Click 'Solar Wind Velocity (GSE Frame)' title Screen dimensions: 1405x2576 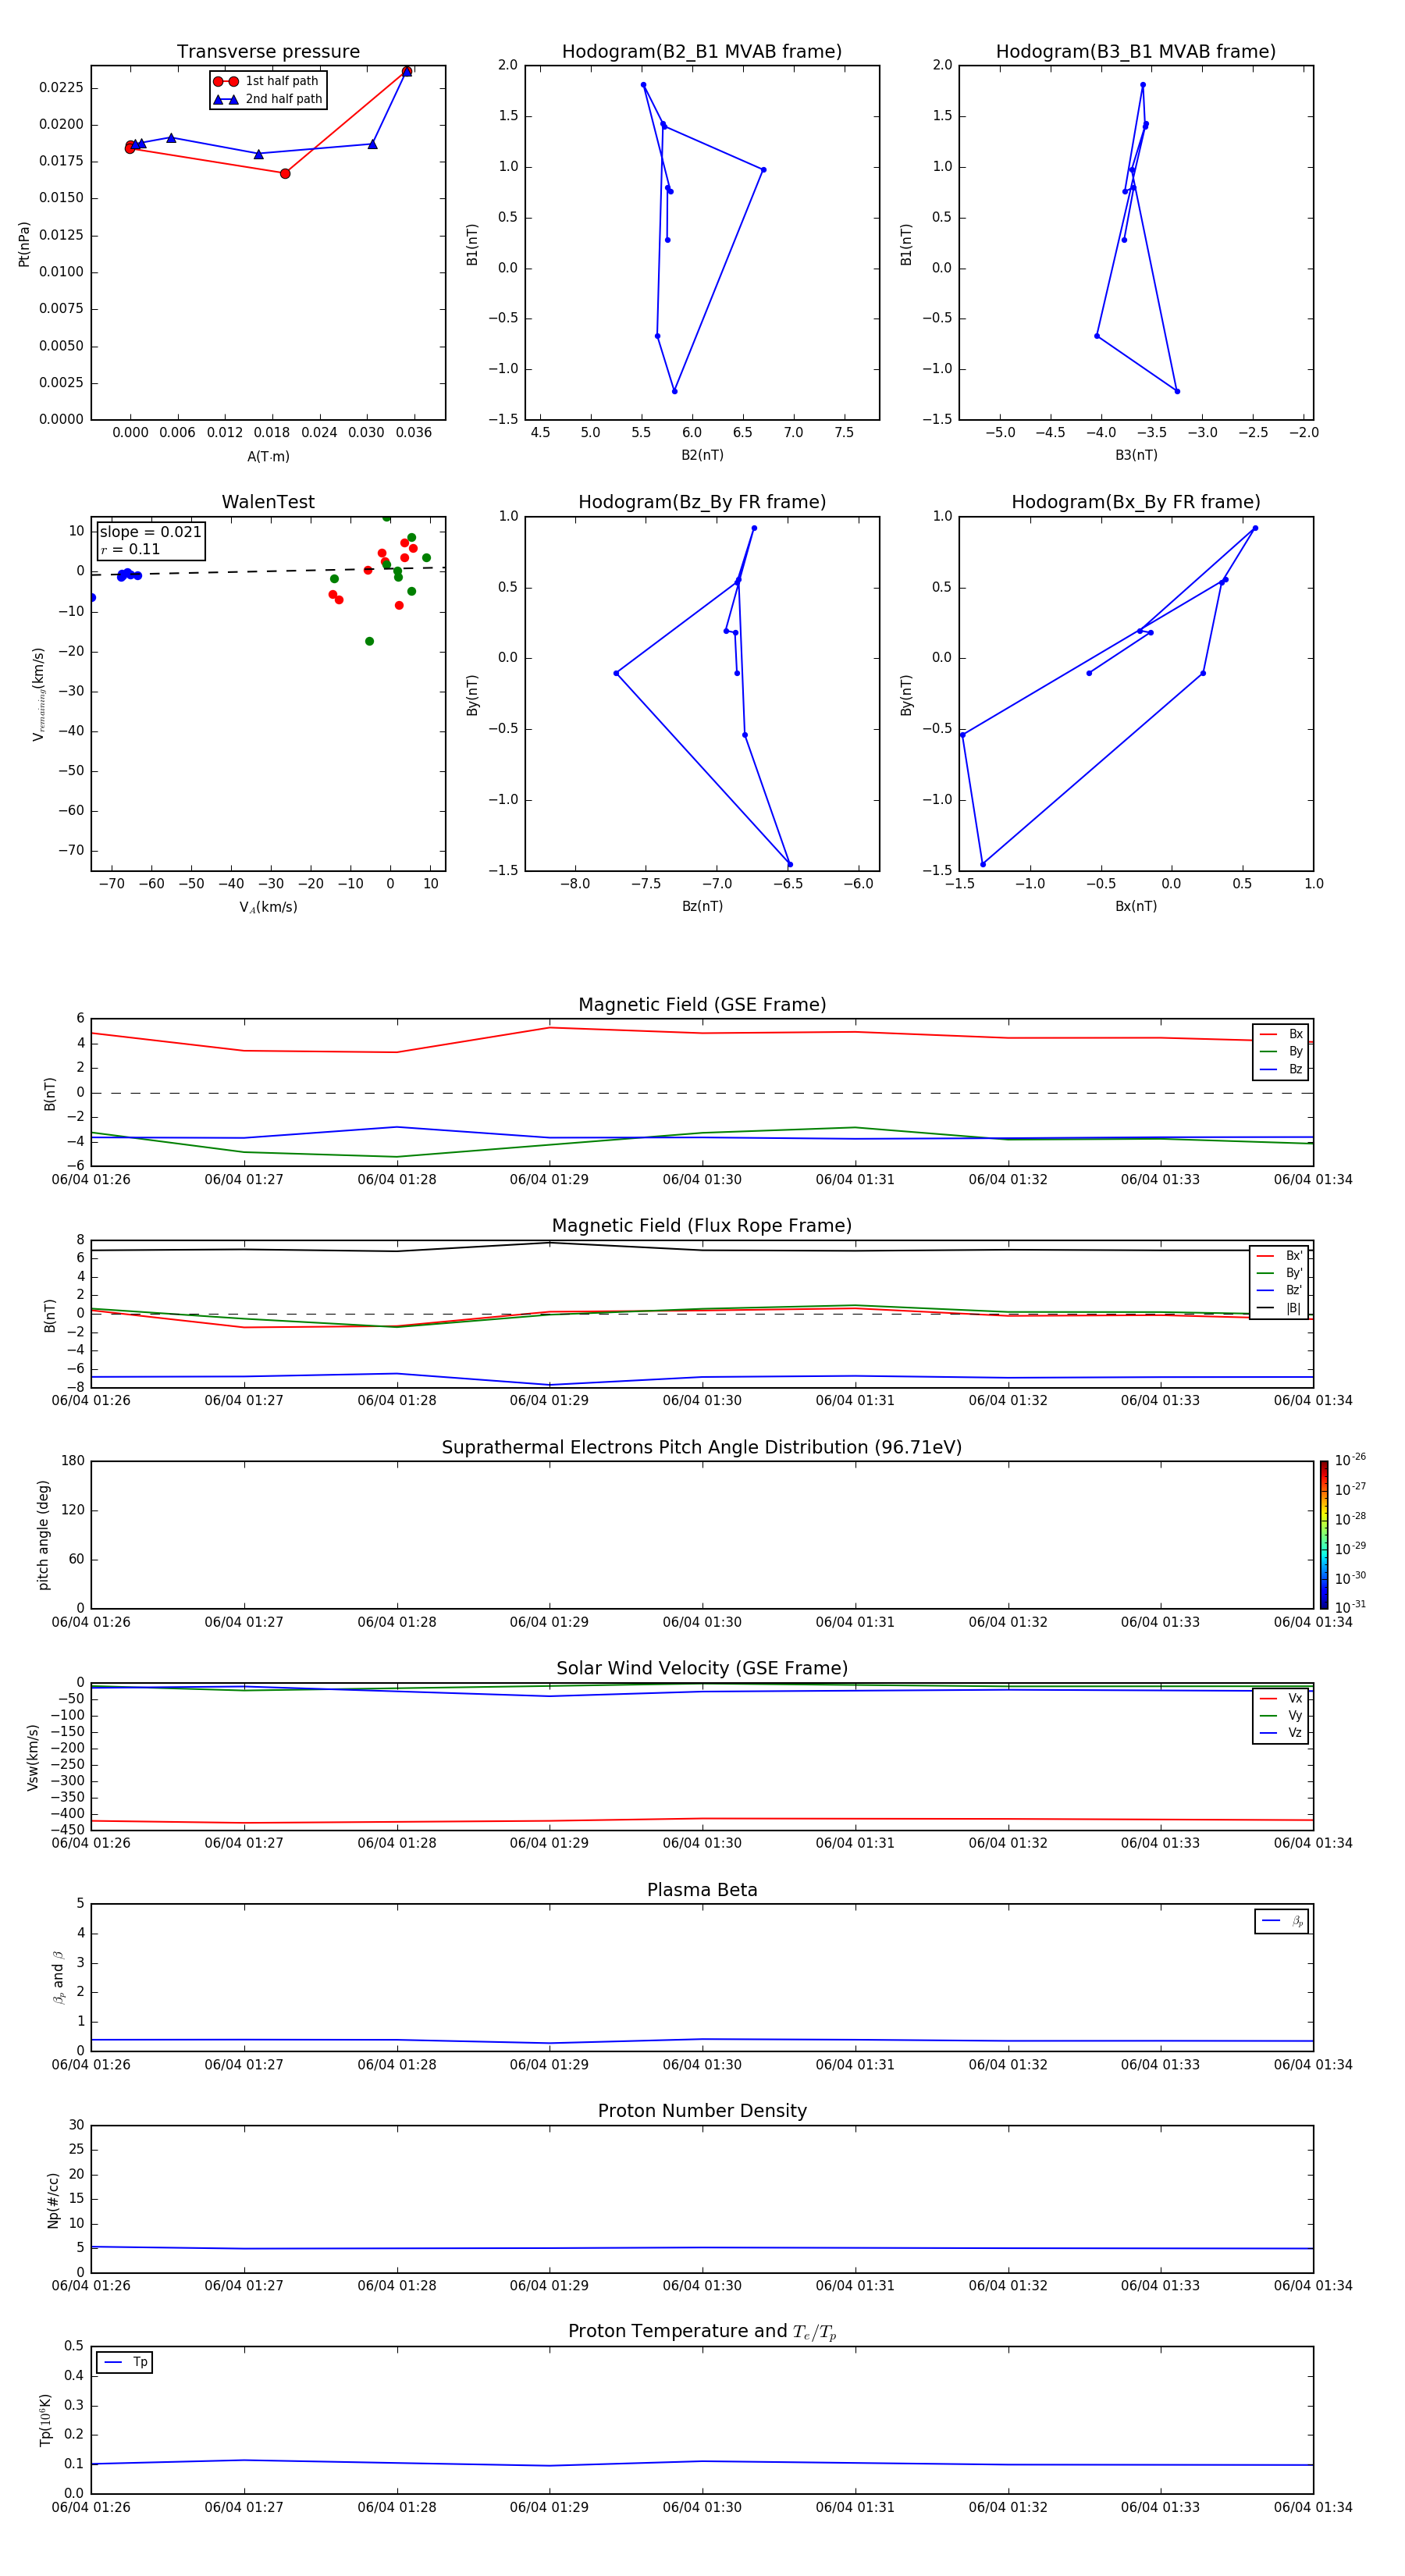pyautogui.click(x=702, y=1668)
